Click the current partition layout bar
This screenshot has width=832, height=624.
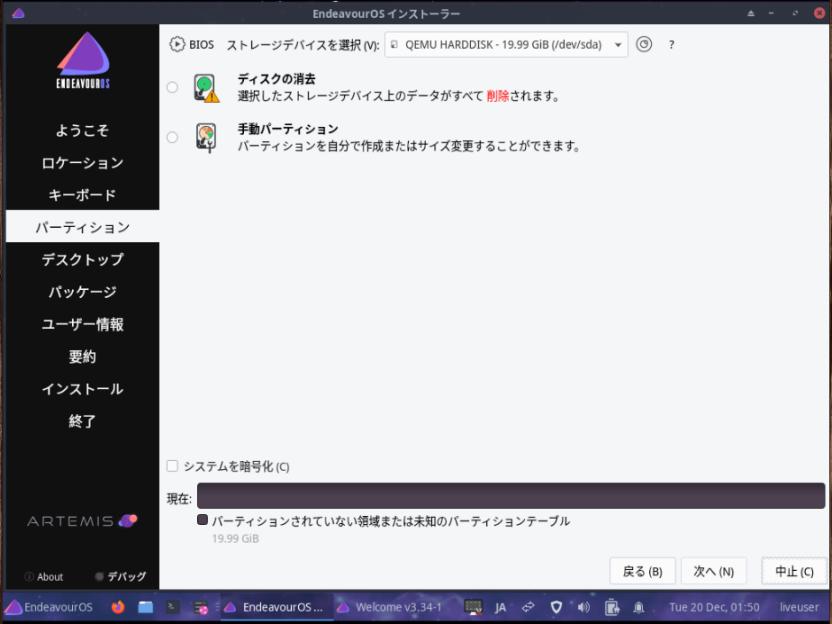511,496
